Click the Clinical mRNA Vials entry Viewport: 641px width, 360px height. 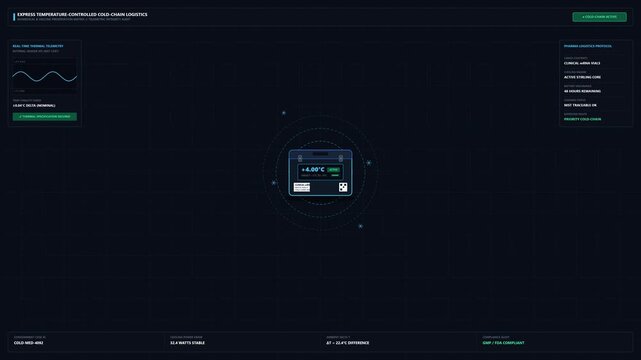(x=582, y=63)
